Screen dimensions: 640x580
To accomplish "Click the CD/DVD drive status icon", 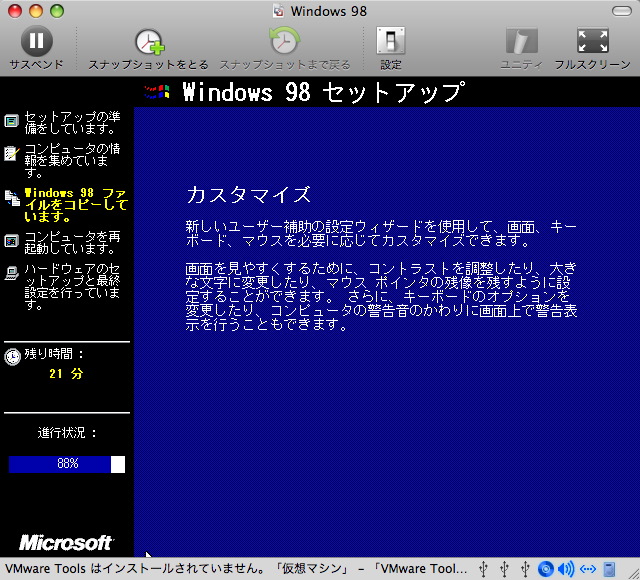I will [x=546, y=569].
